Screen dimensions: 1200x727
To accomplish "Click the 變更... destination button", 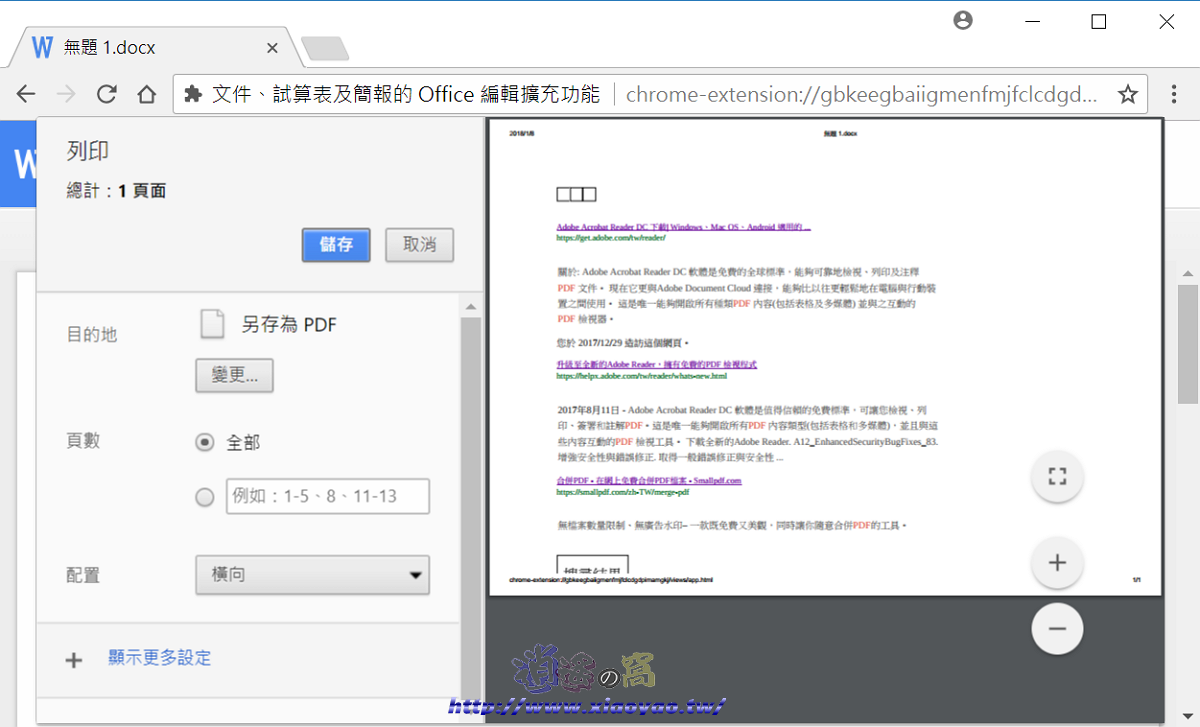I will coord(235,375).
